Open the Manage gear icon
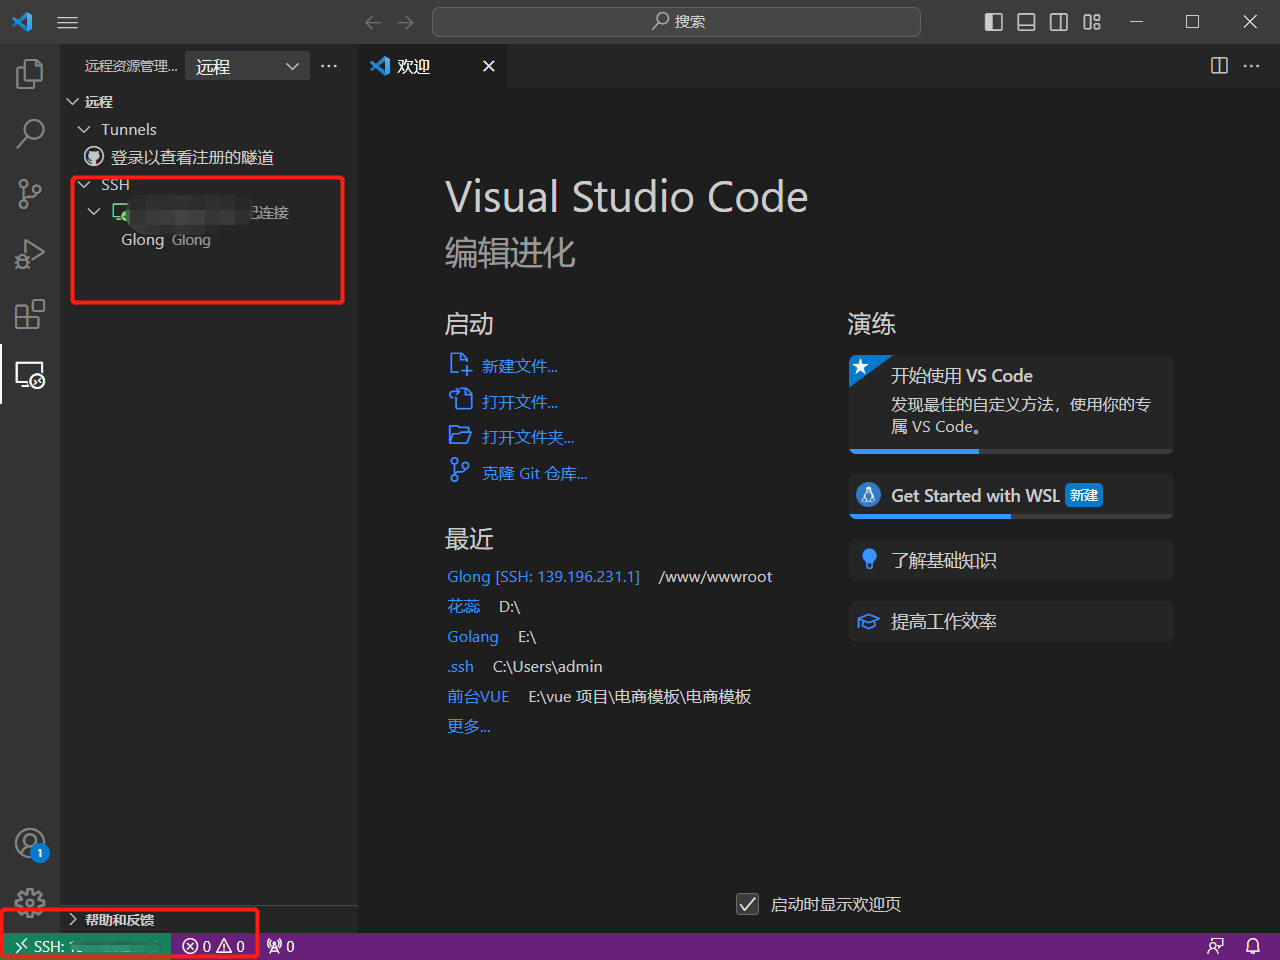Screen dimensions: 1280x960 coord(30,902)
